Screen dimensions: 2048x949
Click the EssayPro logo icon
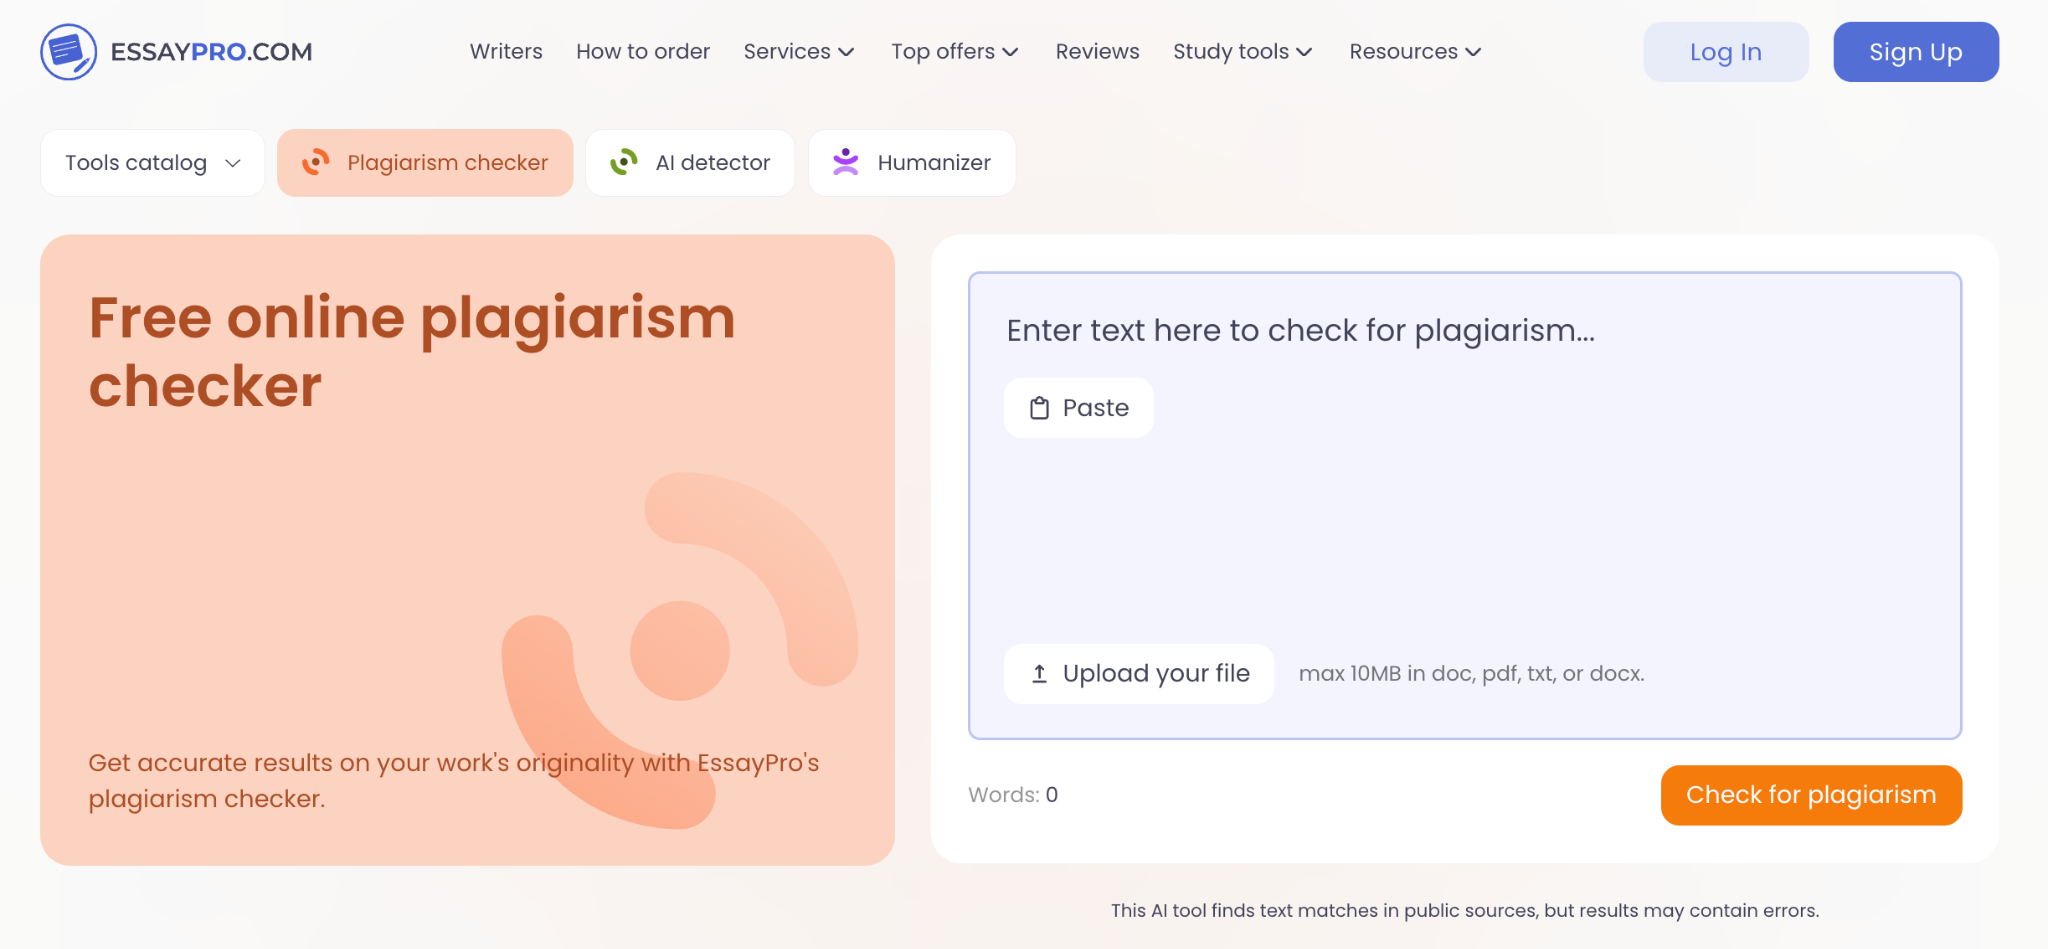66,51
